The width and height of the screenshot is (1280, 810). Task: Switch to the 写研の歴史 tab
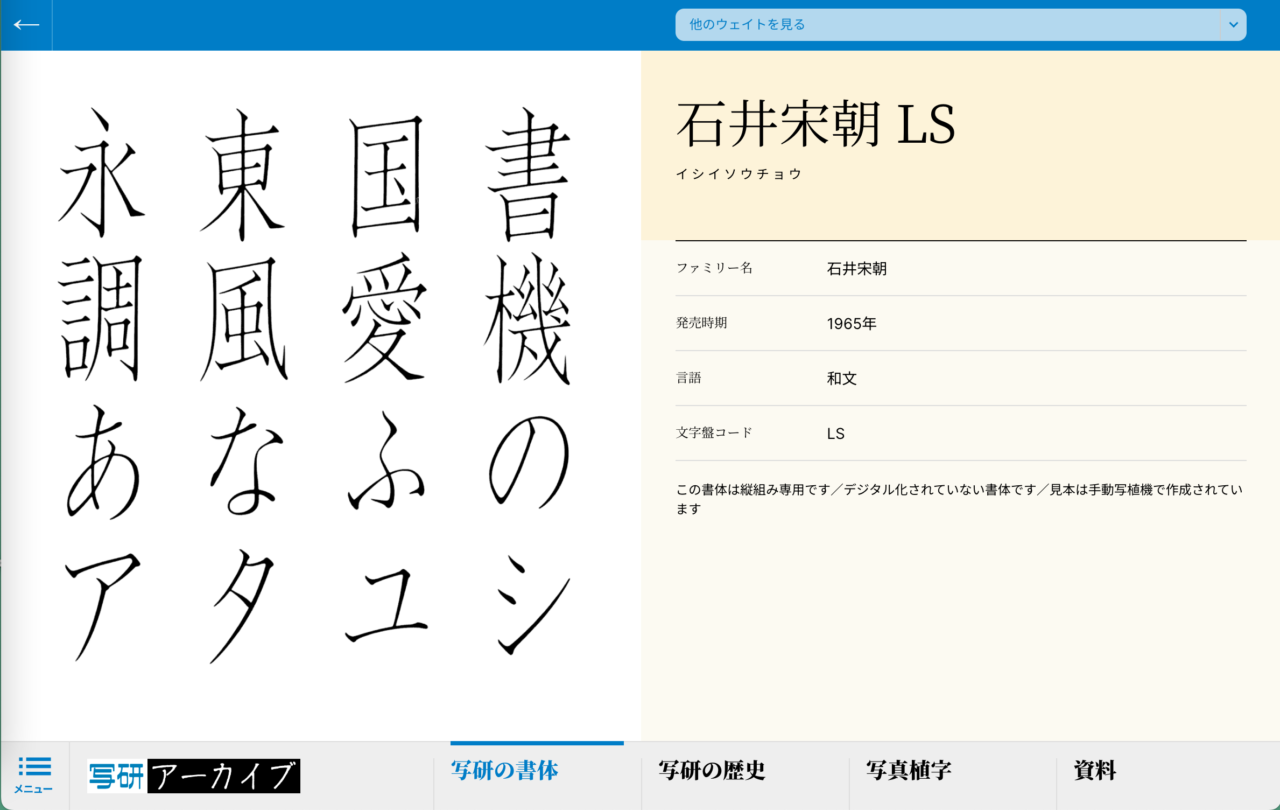712,770
